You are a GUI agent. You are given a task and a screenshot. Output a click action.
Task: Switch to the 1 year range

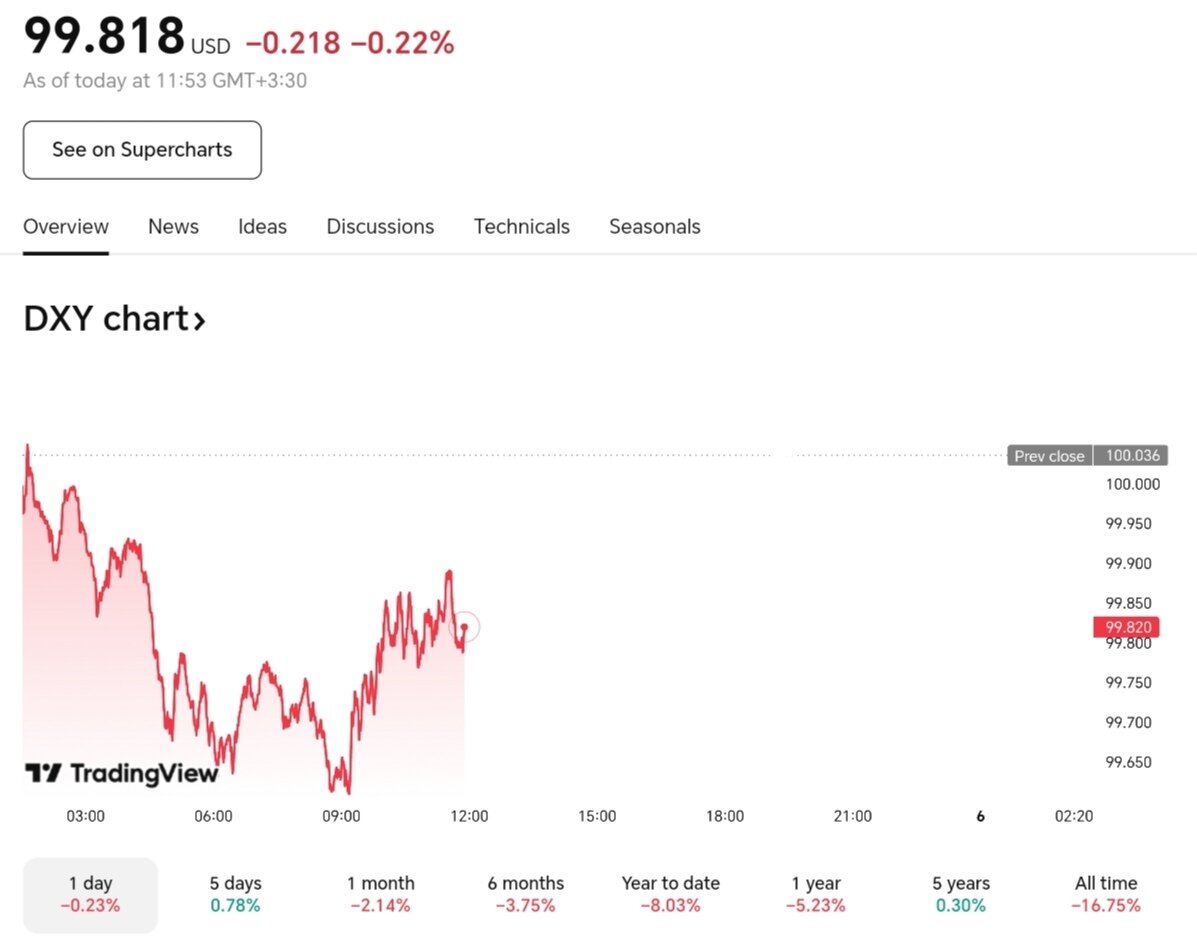click(x=816, y=894)
